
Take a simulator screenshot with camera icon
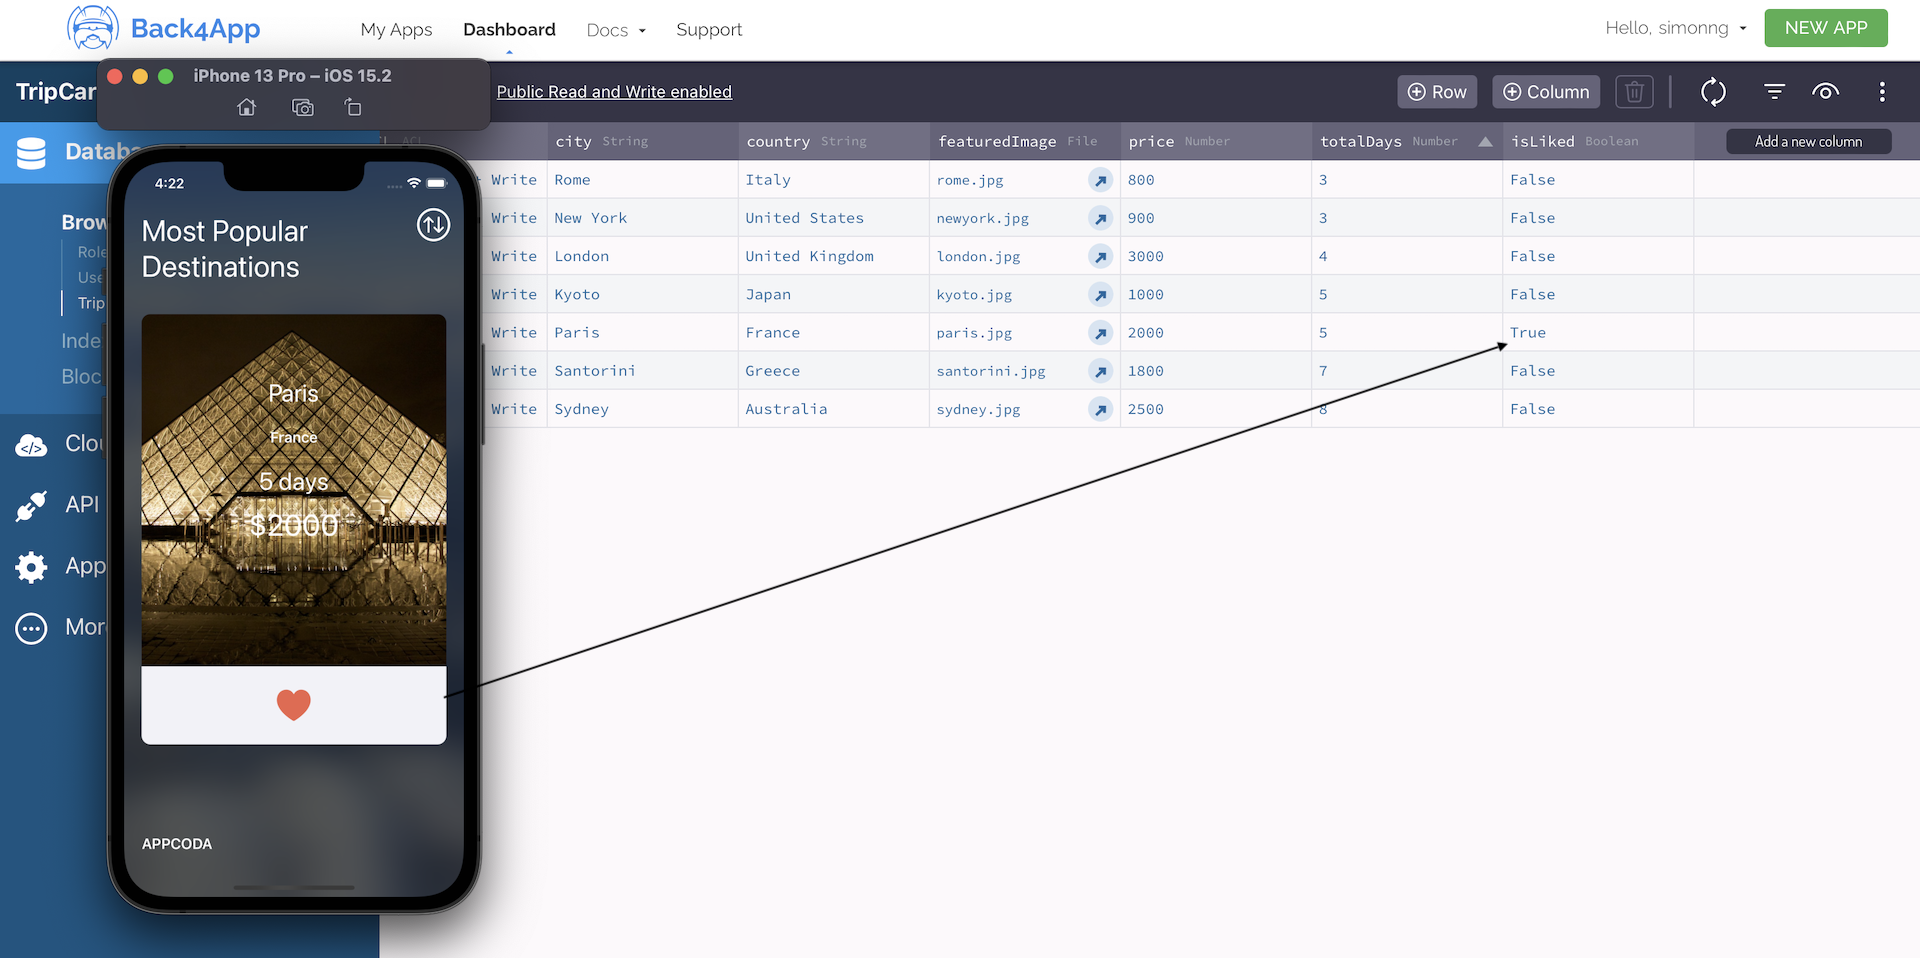click(x=302, y=107)
